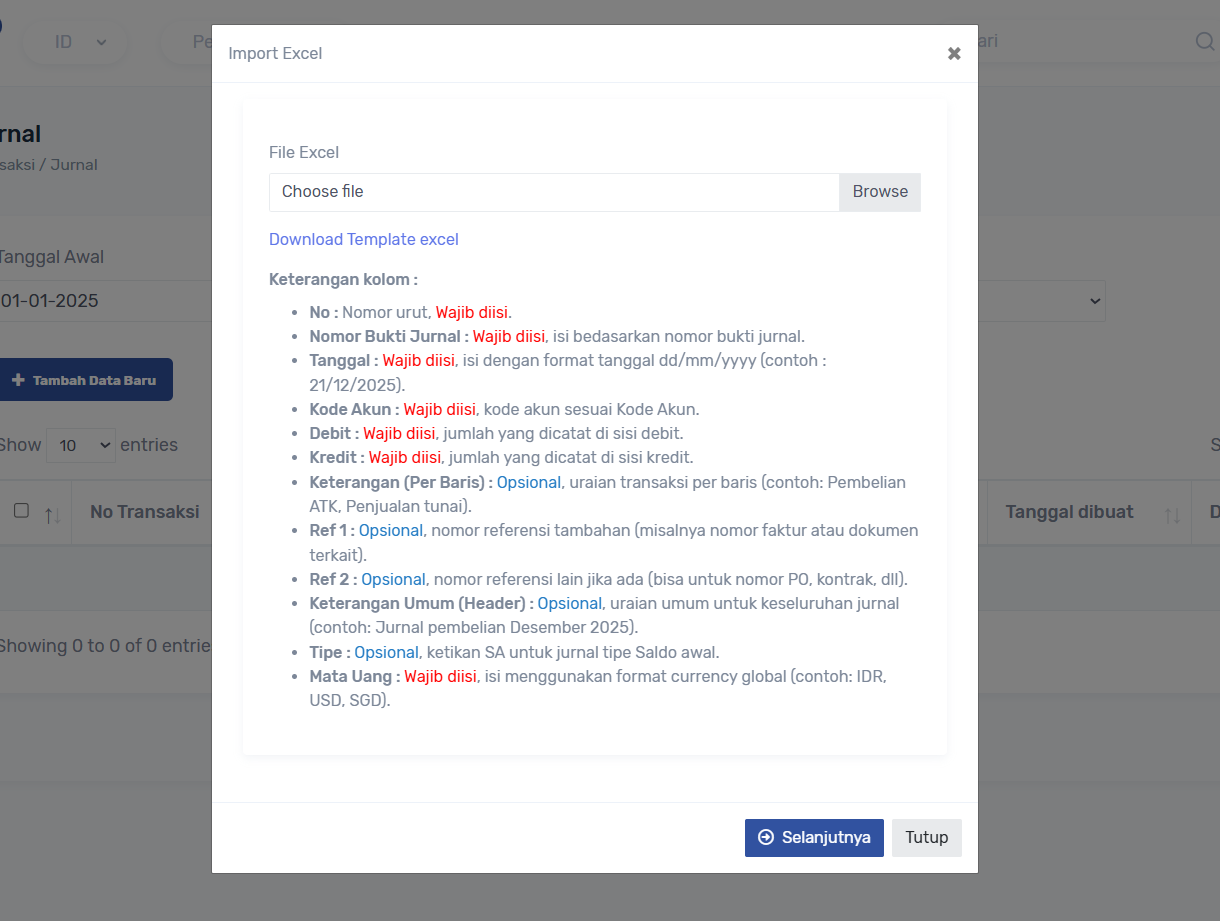Click the Jurnal breadcrumb text

pos(73,165)
